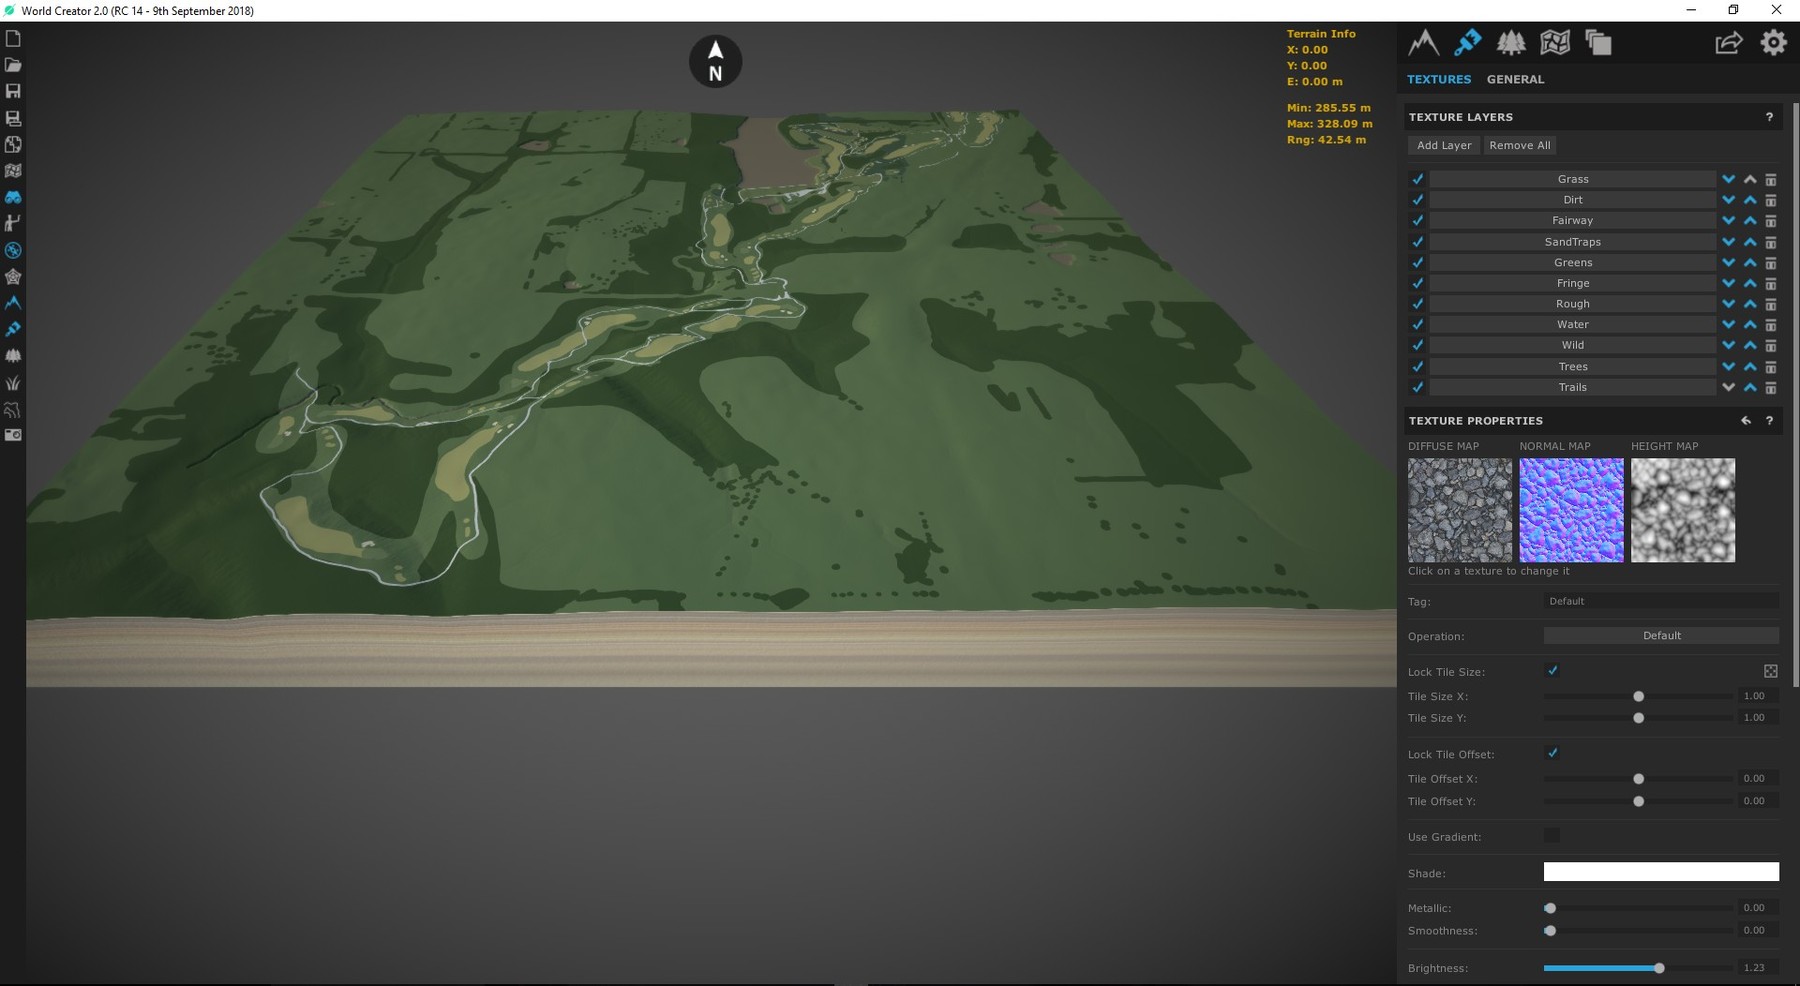Open the trees objects panel icon

coord(1510,42)
